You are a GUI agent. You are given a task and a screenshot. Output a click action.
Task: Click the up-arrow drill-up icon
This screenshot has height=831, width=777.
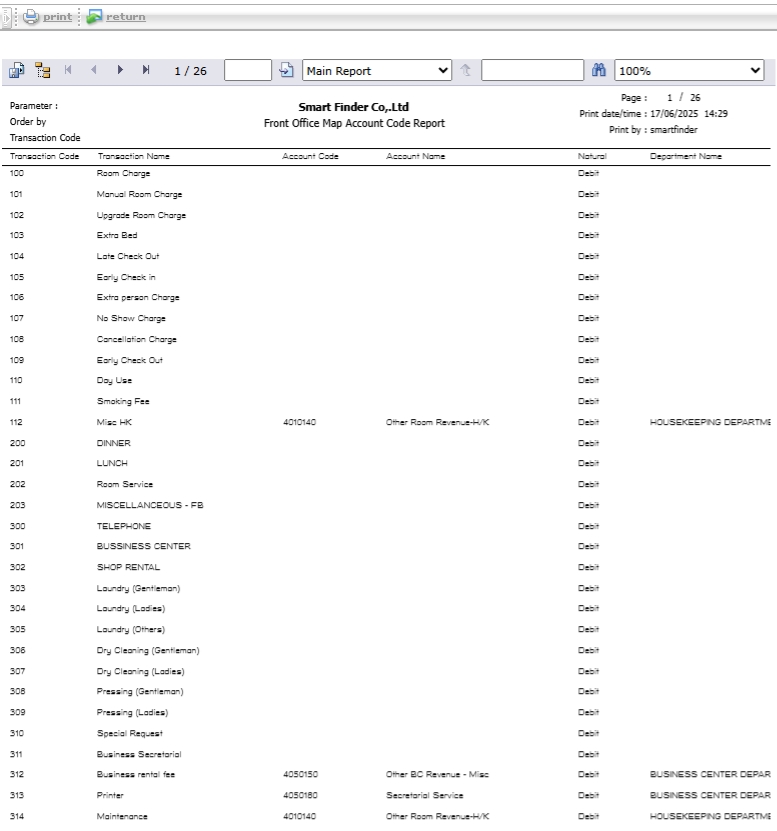(x=468, y=72)
